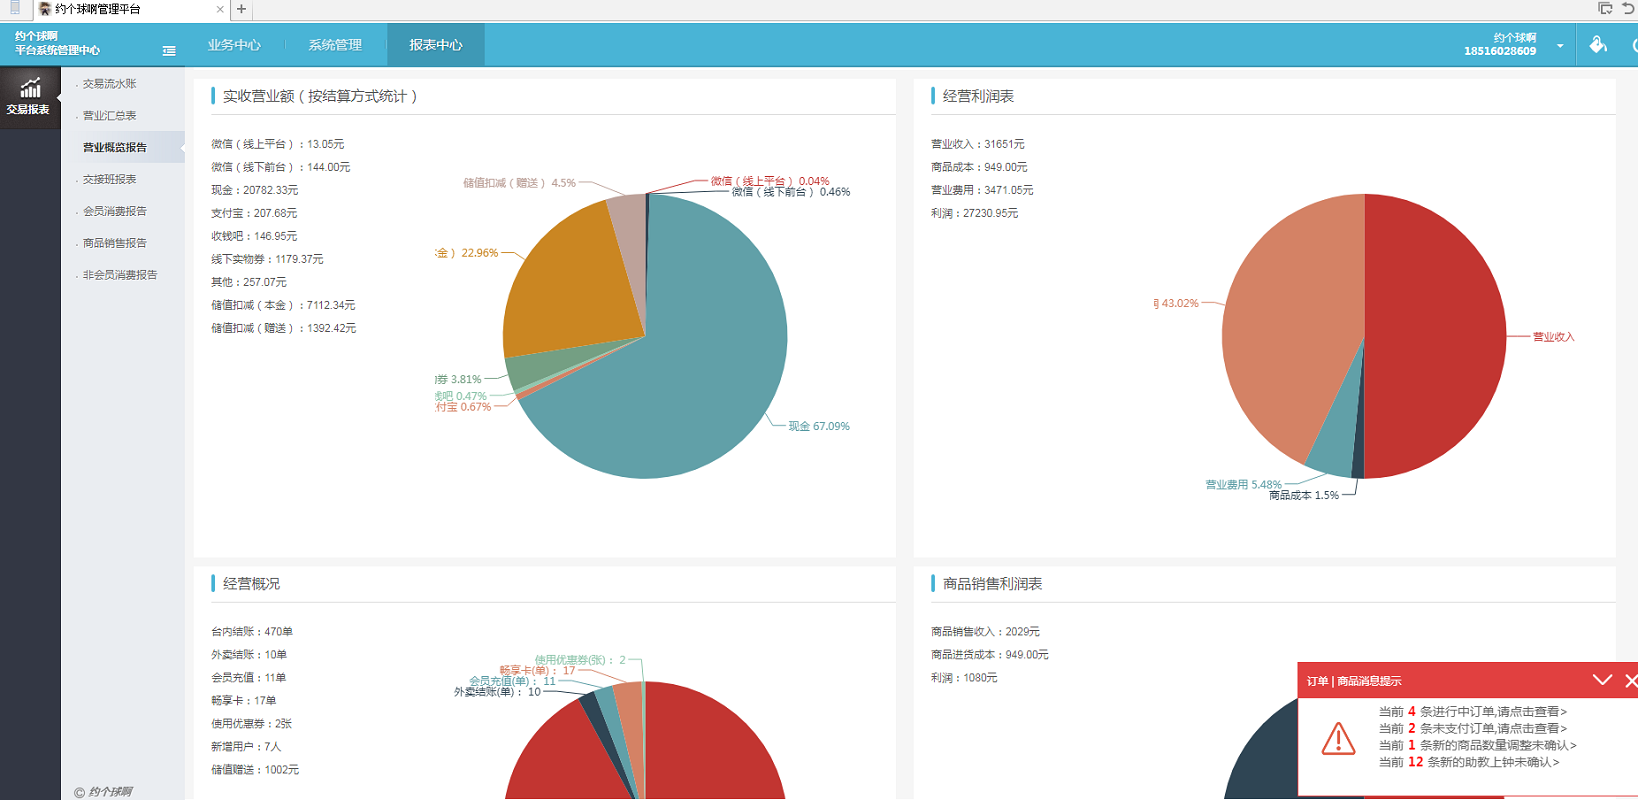Click the 线下实物券：1179.37元 value text
The height and width of the screenshot is (800, 1638).
(x=267, y=259)
